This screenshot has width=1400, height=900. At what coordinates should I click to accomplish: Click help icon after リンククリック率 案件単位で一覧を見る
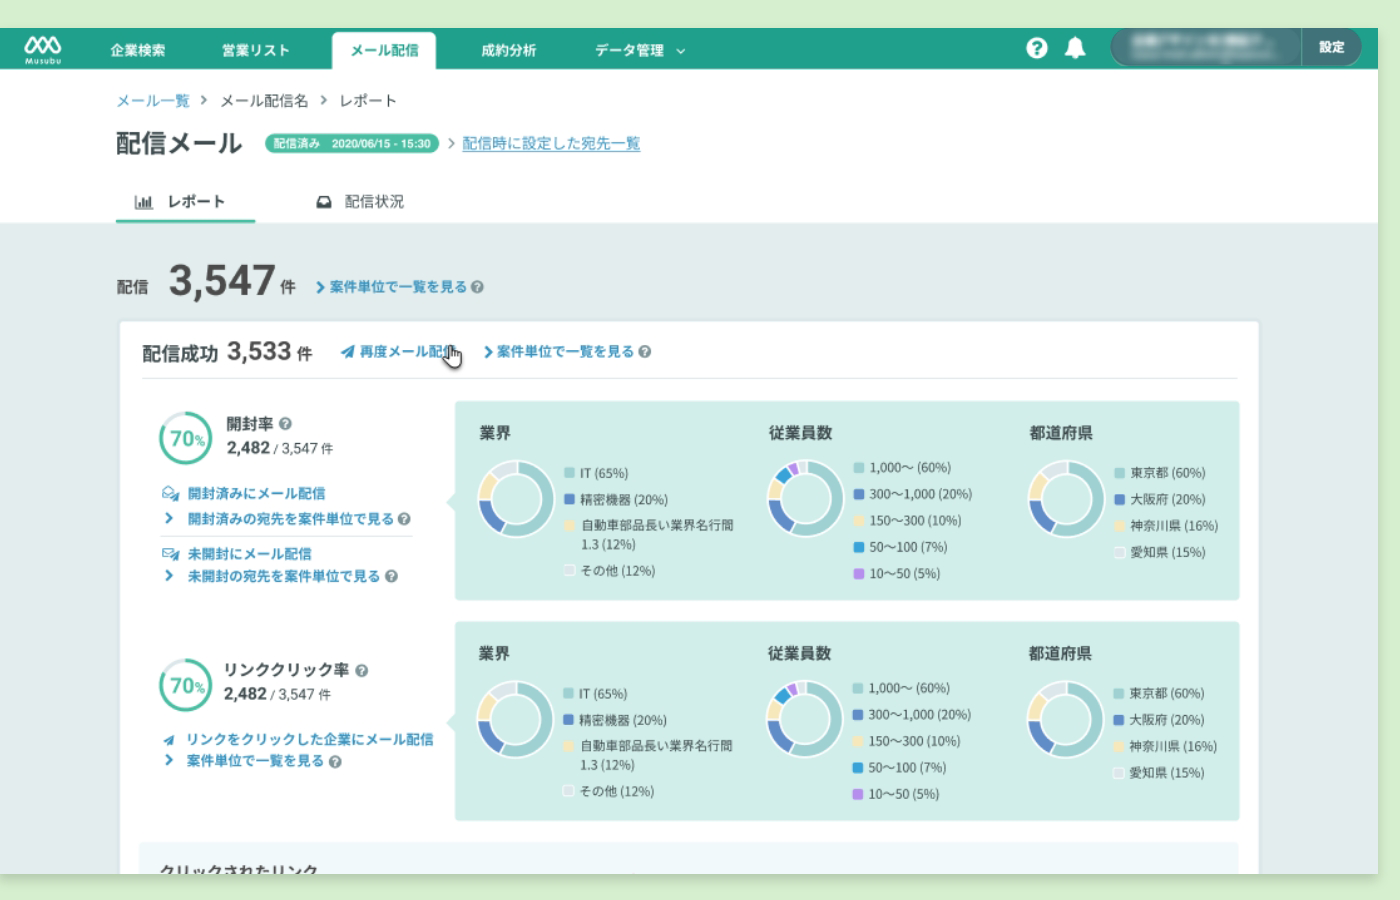(x=335, y=762)
